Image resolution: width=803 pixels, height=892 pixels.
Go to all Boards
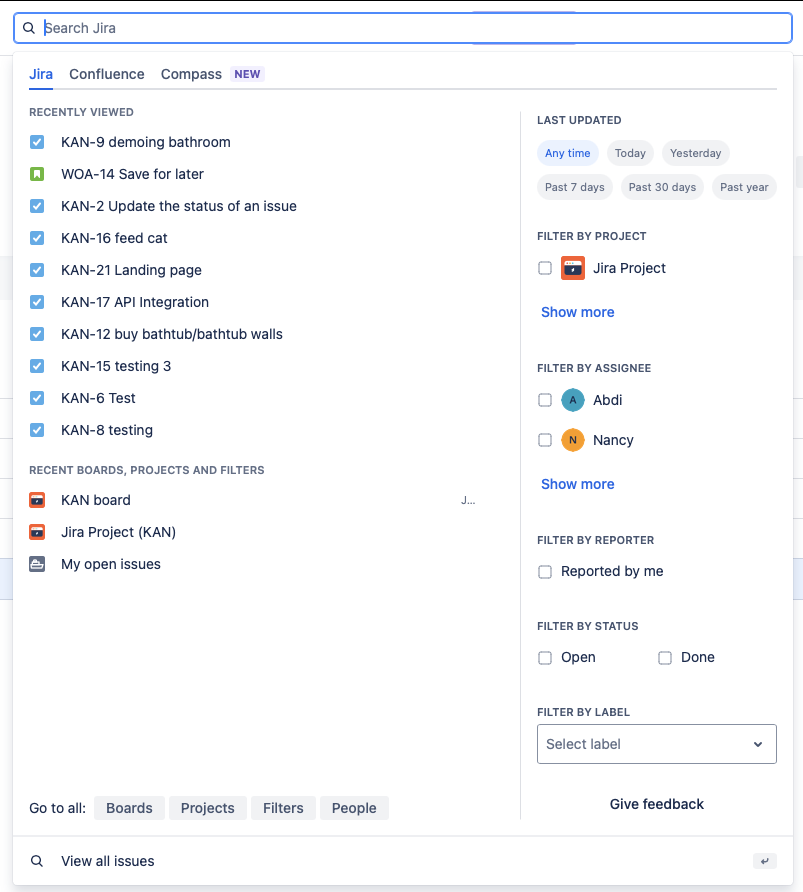pos(129,808)
